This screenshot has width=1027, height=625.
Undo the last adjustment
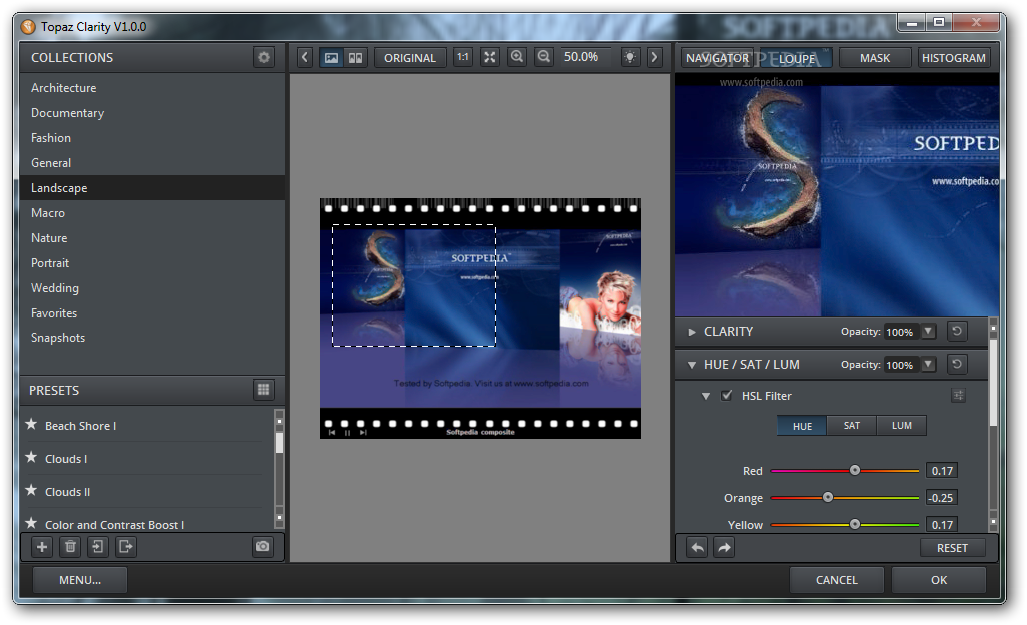tap(698, 548)
